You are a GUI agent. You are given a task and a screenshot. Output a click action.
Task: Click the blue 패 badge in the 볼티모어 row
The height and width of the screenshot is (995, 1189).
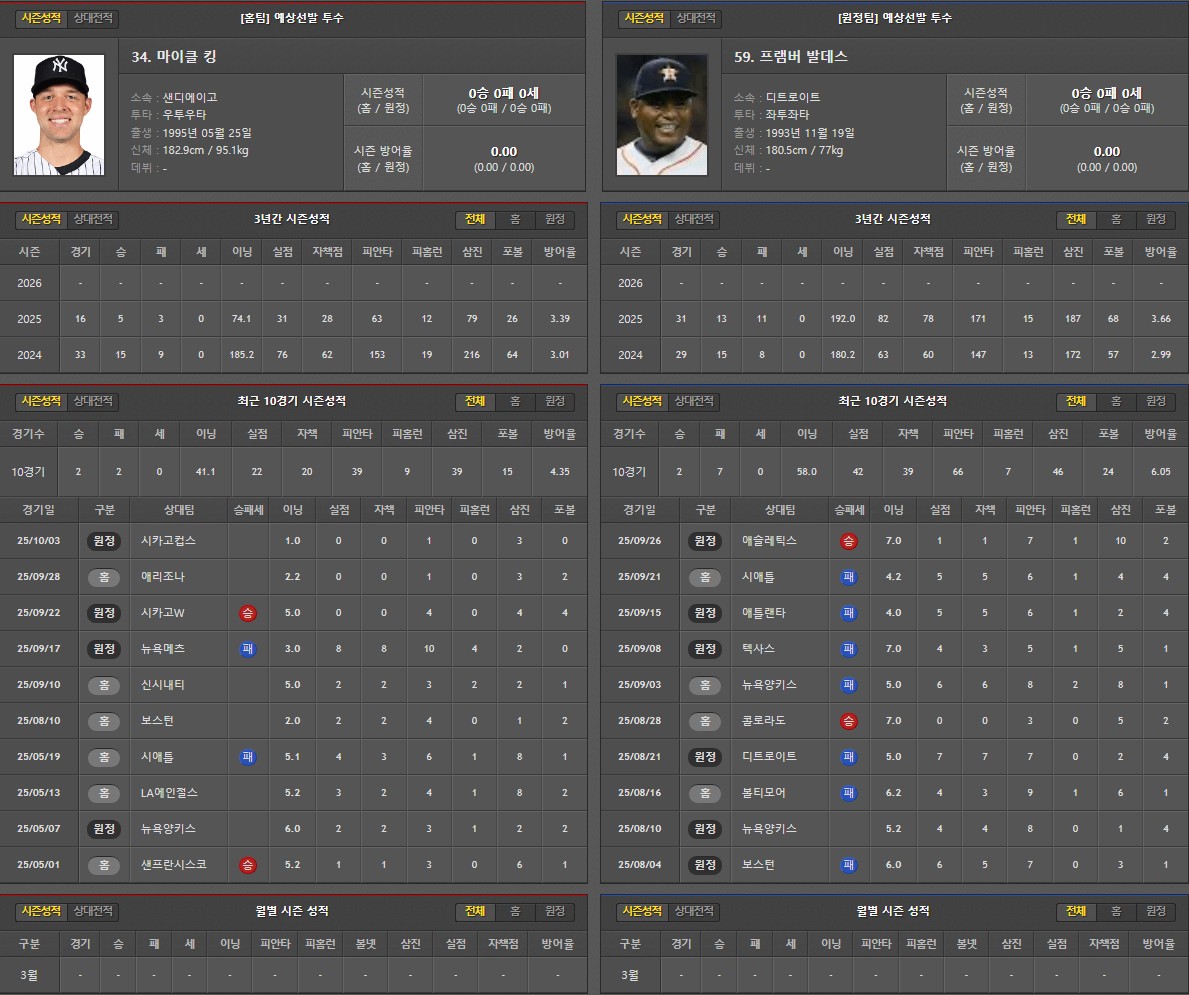coord(849,793)
